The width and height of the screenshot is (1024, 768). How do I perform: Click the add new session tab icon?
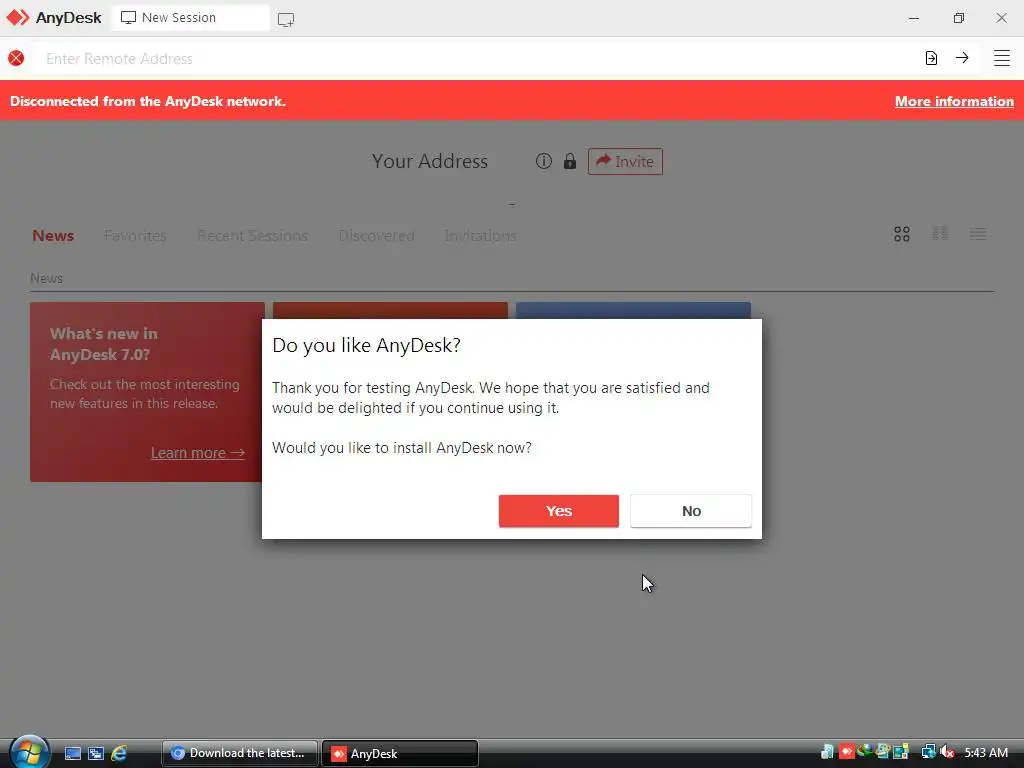(x=285, y=19)
